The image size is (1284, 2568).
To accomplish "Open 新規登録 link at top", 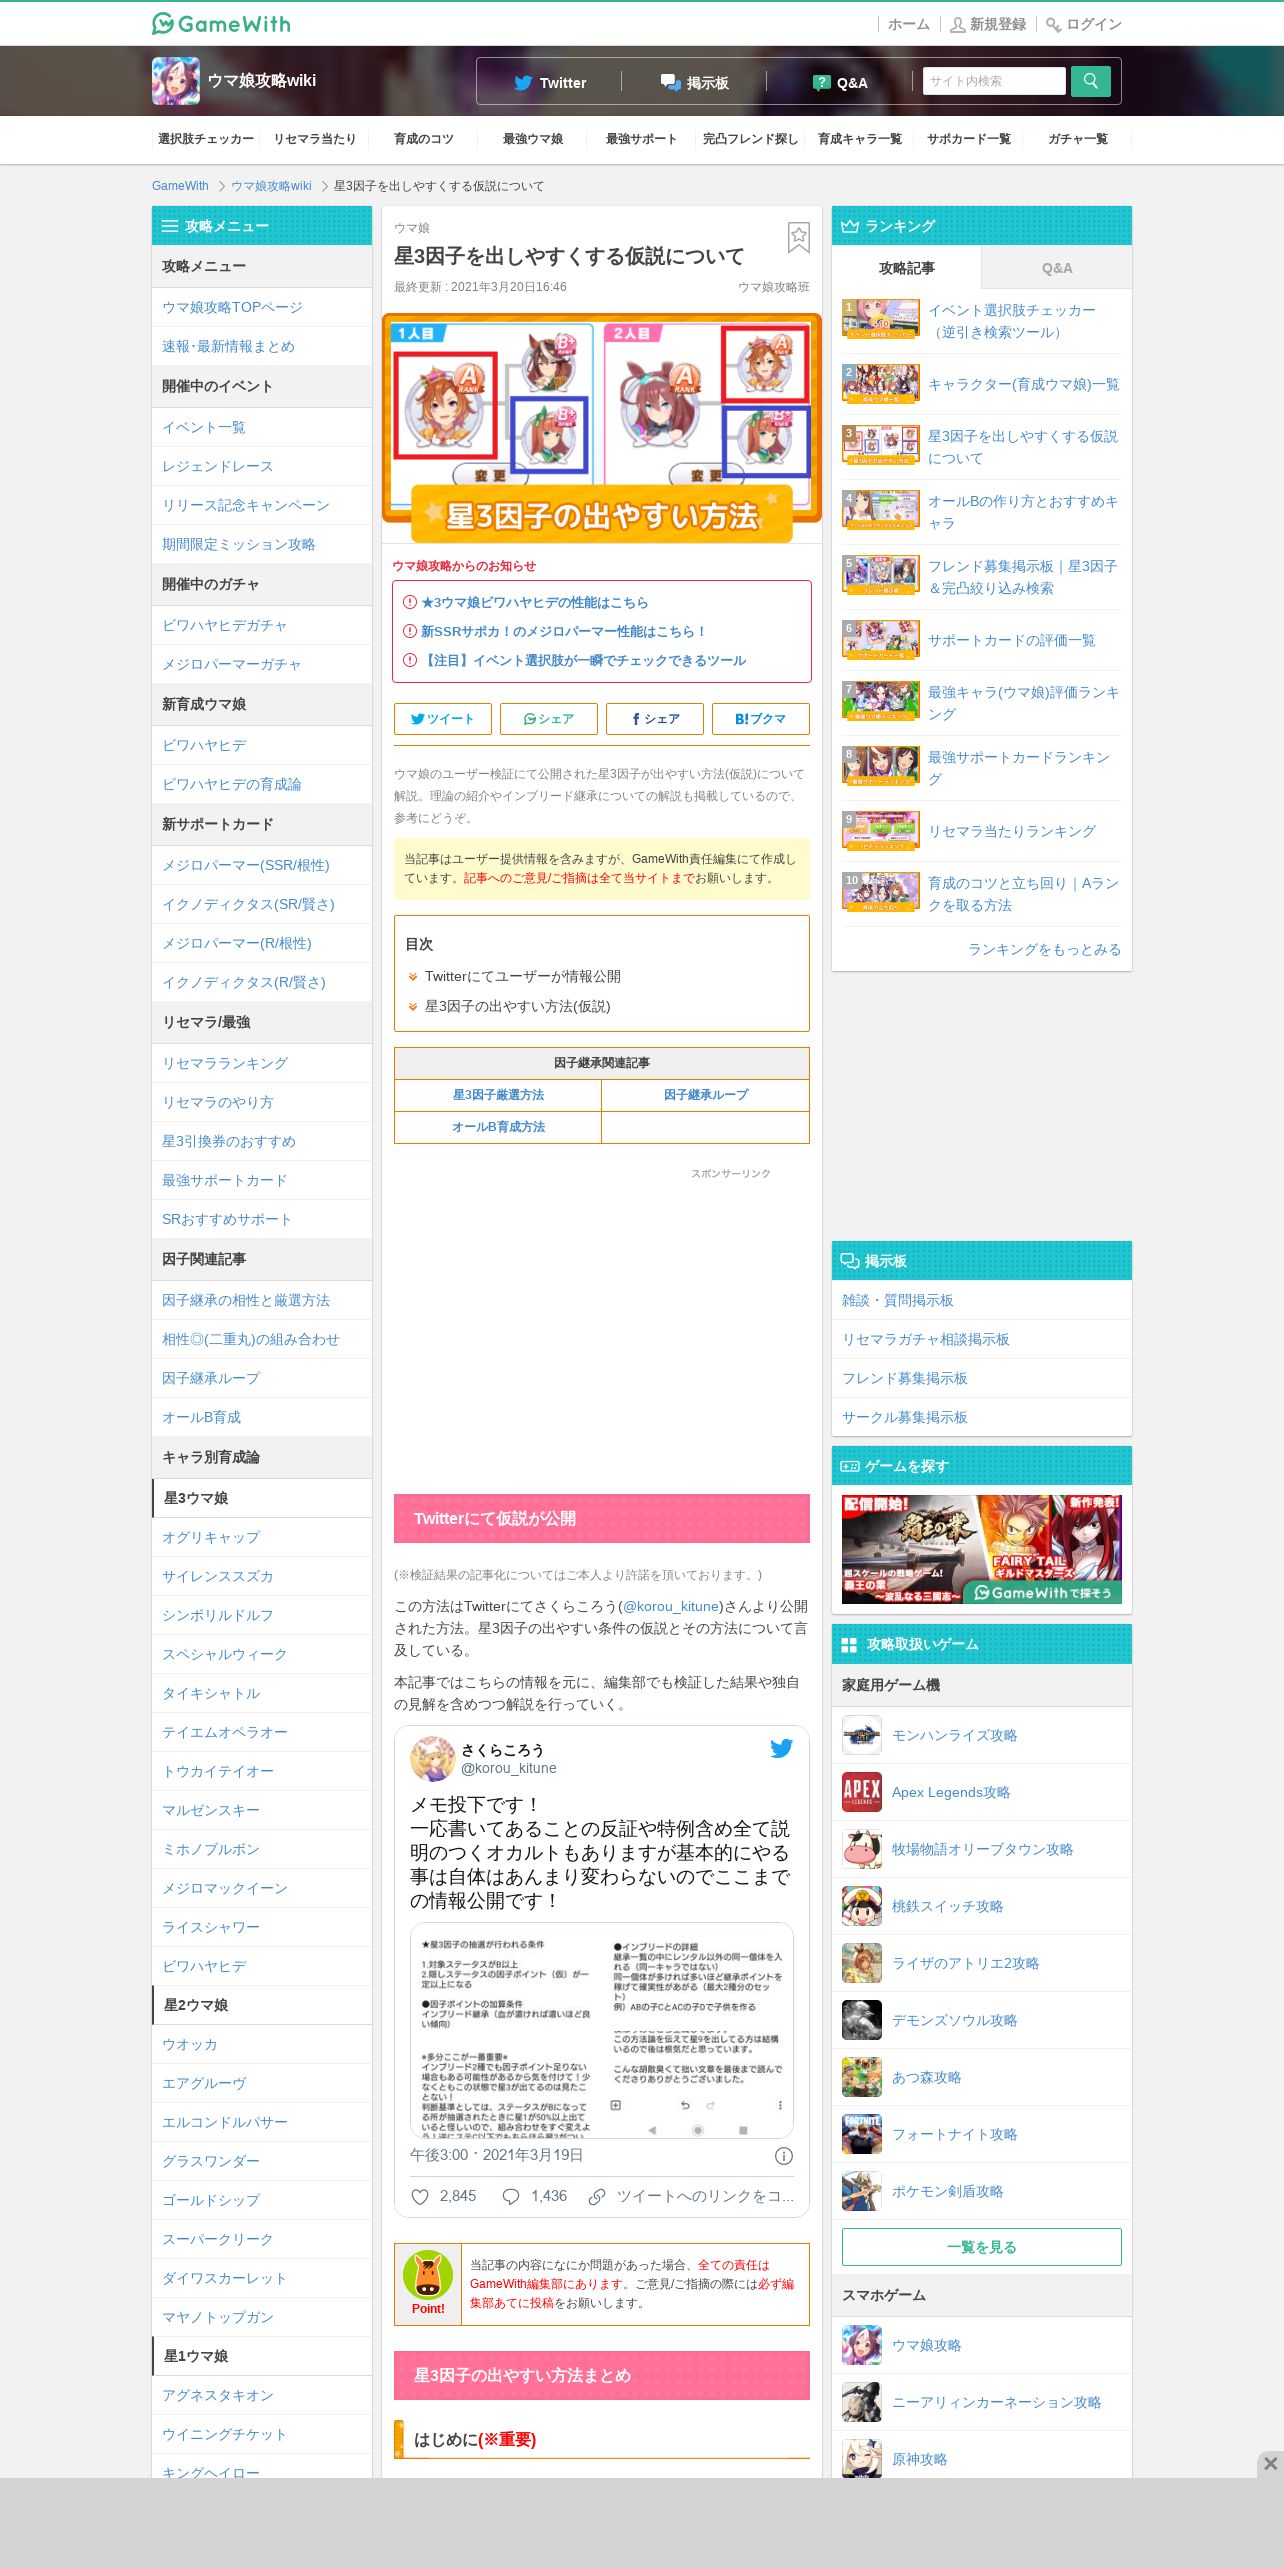I will click(x=988, y=24).
